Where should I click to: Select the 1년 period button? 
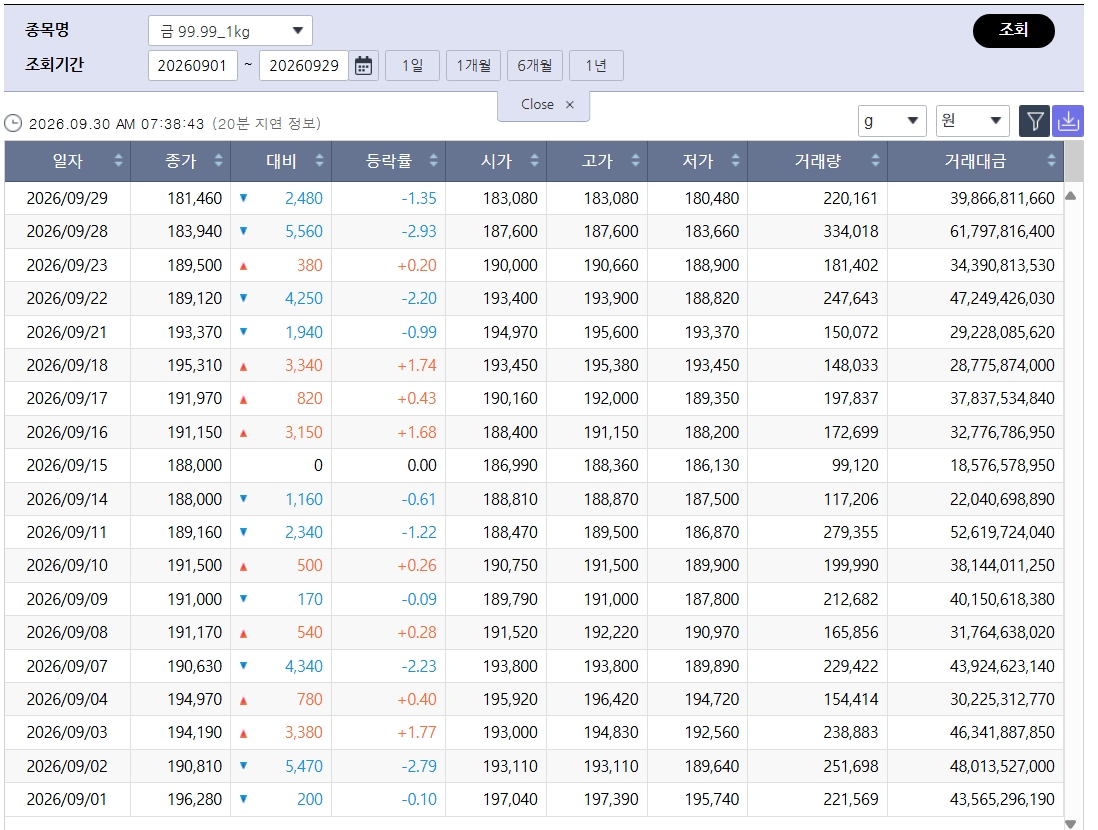click(x=596, y=66)
